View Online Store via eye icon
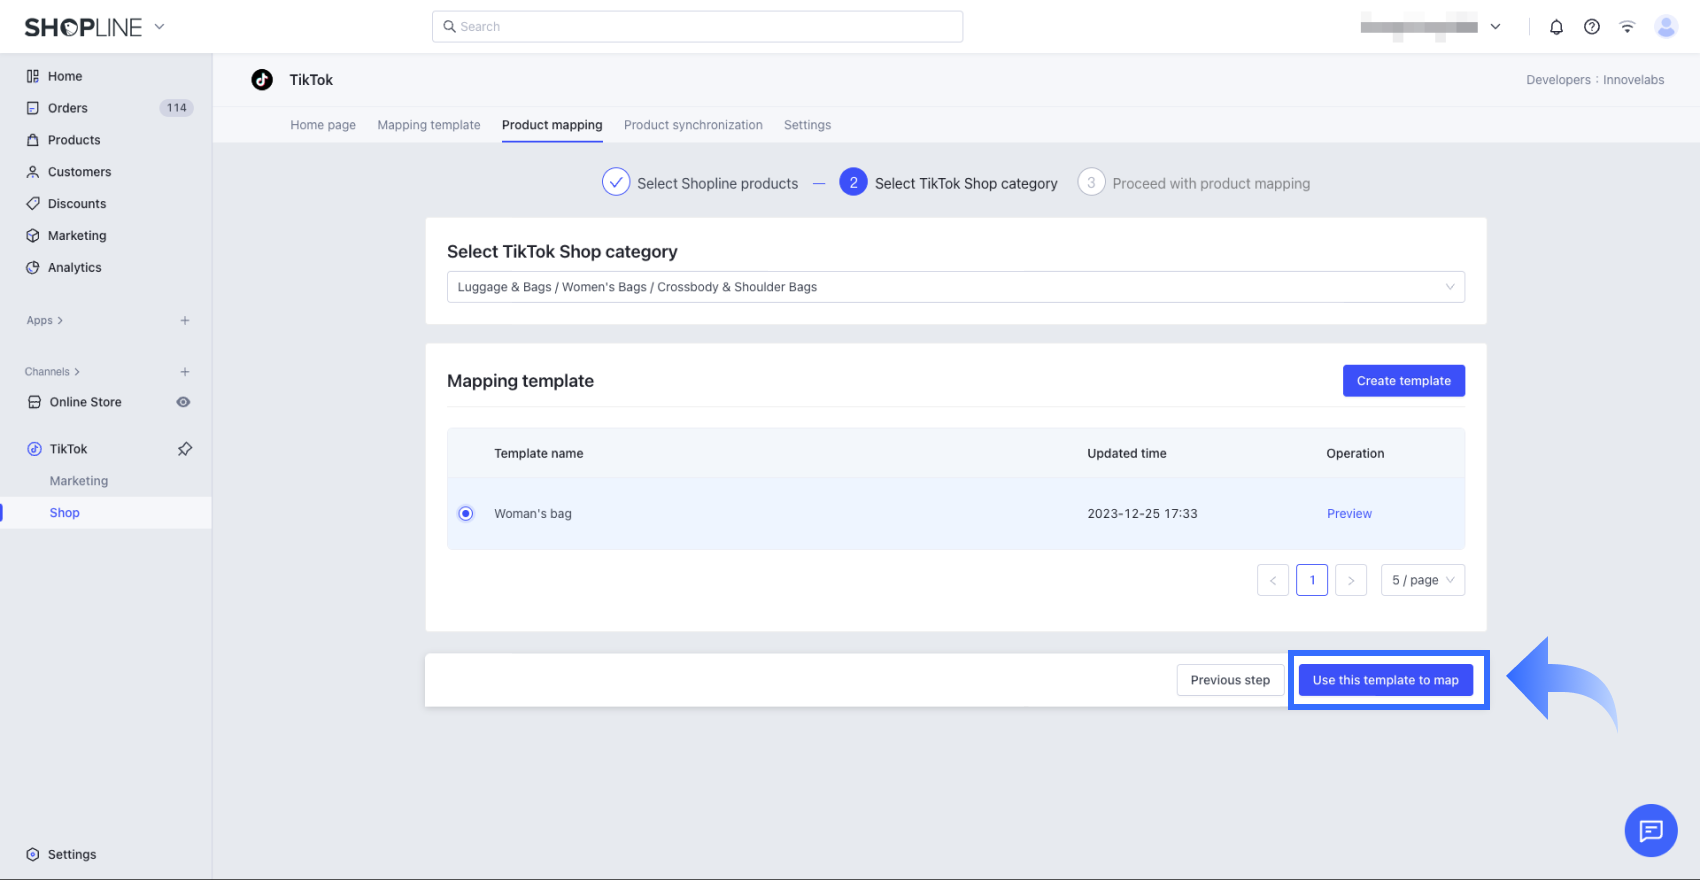1700x880 pixels. pos(183,402)
